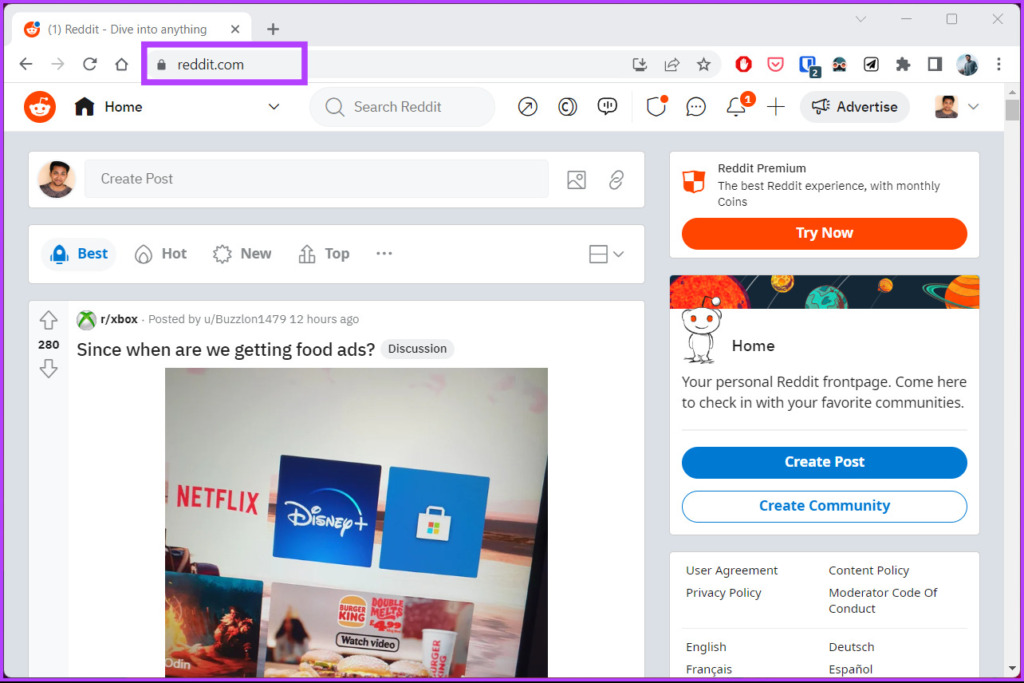Open the Opera red extension icon
Viewport: 1024px width, 683px height.
pyautogui.click(x=743, y=64)
